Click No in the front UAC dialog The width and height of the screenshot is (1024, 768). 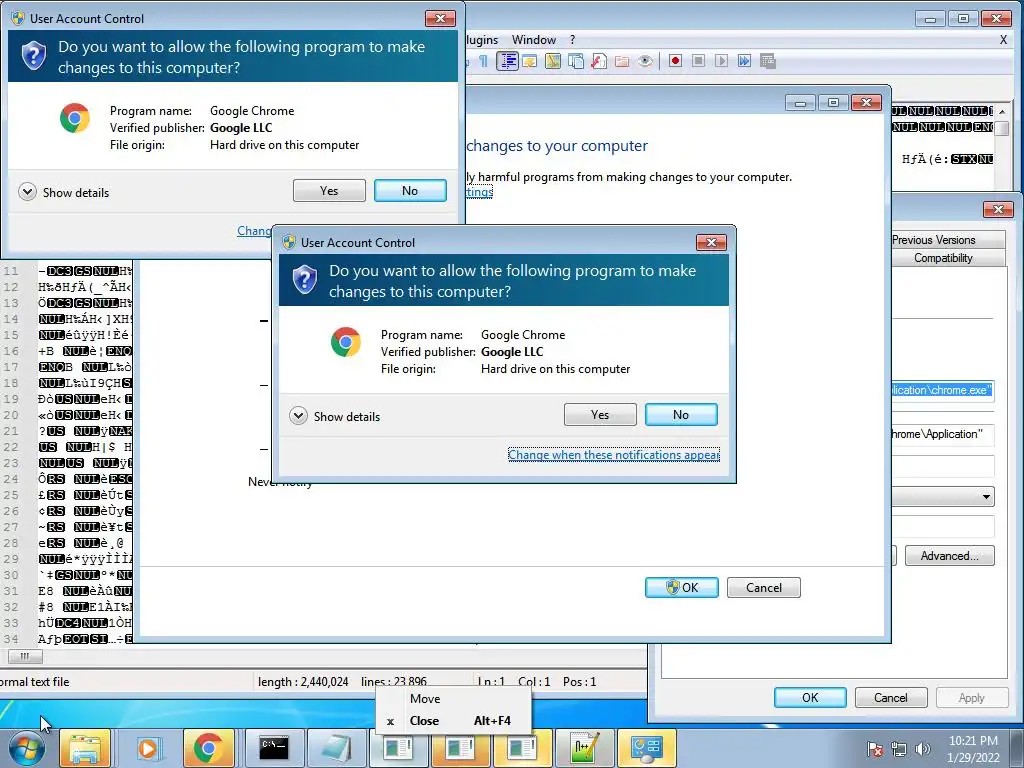tap(681, 415)
